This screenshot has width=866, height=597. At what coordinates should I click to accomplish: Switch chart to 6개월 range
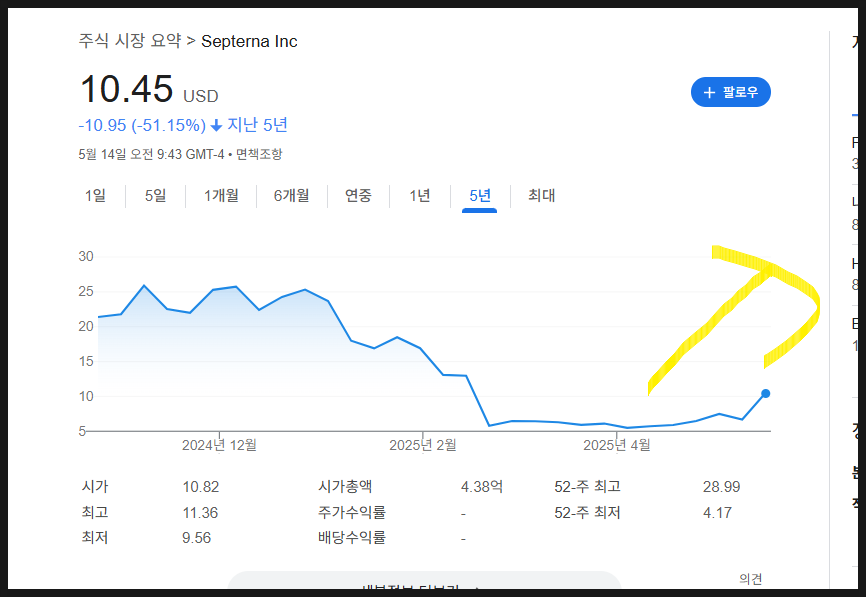coord(292,196)
